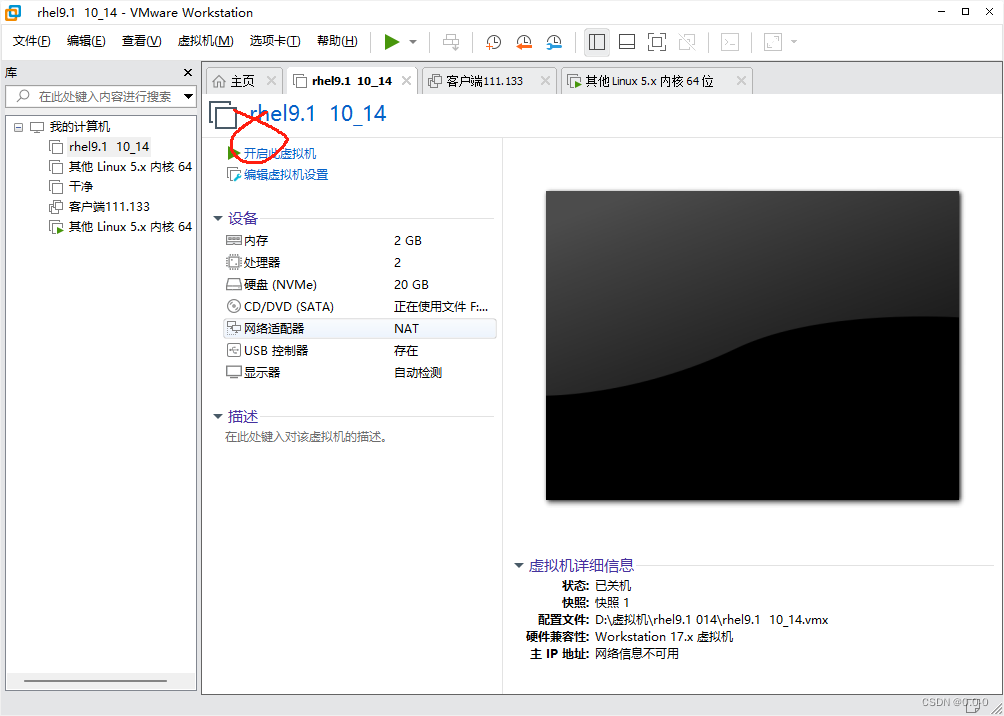Image resolution: width=1004 pixels, height=716 pixels.
Task: Select the 显示器 display device row
Action: 359,373
